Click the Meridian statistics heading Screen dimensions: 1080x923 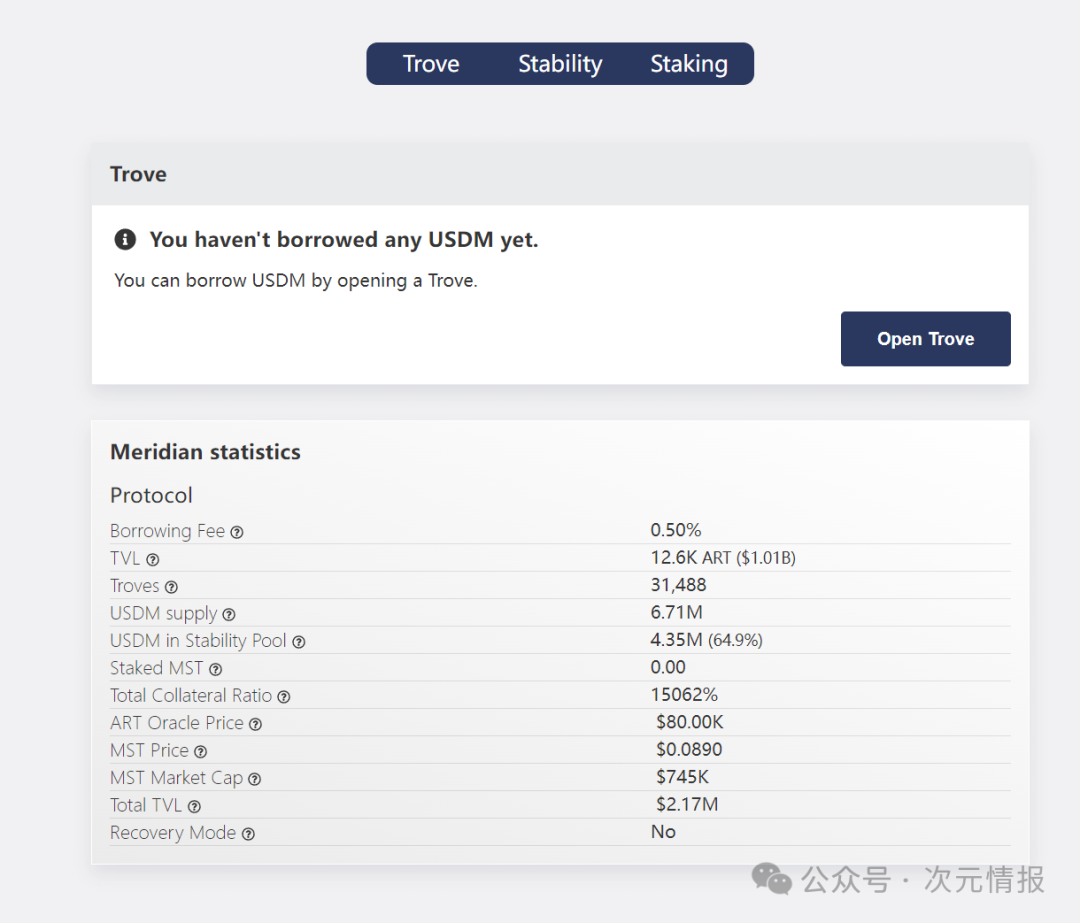(x=205, y=452)
